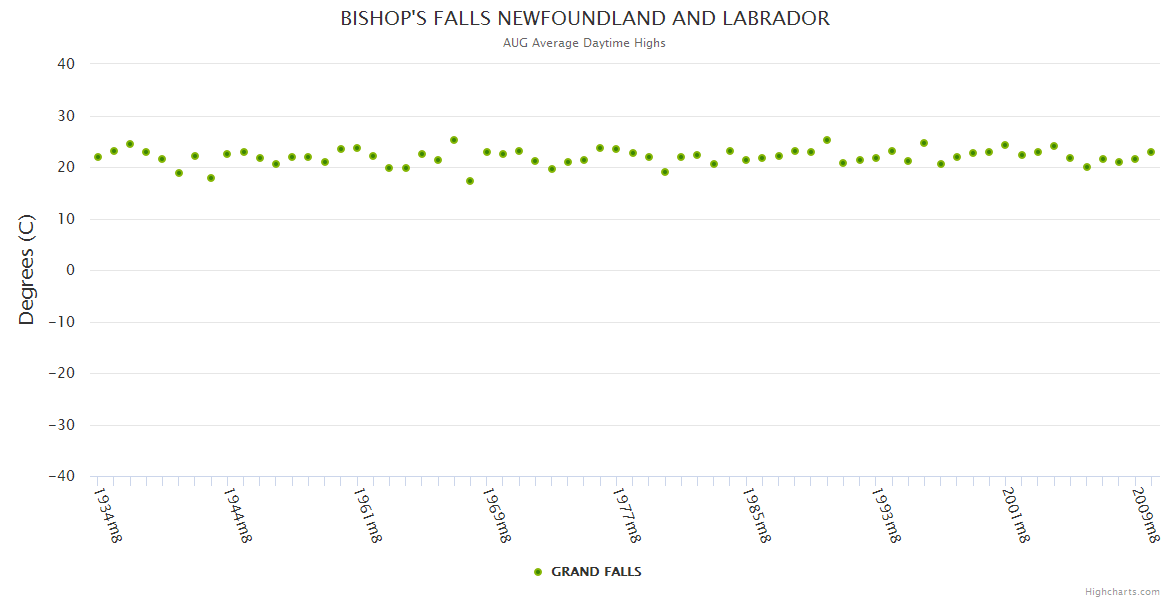Click the Bishop's Falls chart title

coord(585,19)
